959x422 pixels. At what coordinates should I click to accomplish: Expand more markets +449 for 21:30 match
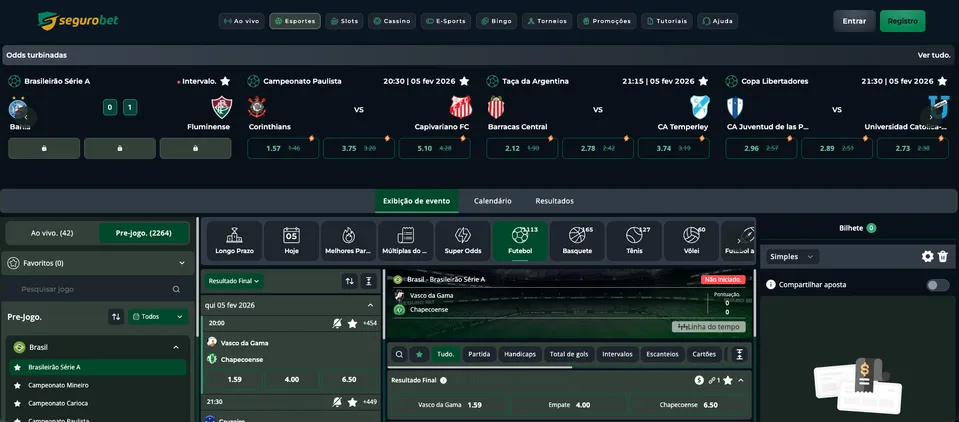369,402
